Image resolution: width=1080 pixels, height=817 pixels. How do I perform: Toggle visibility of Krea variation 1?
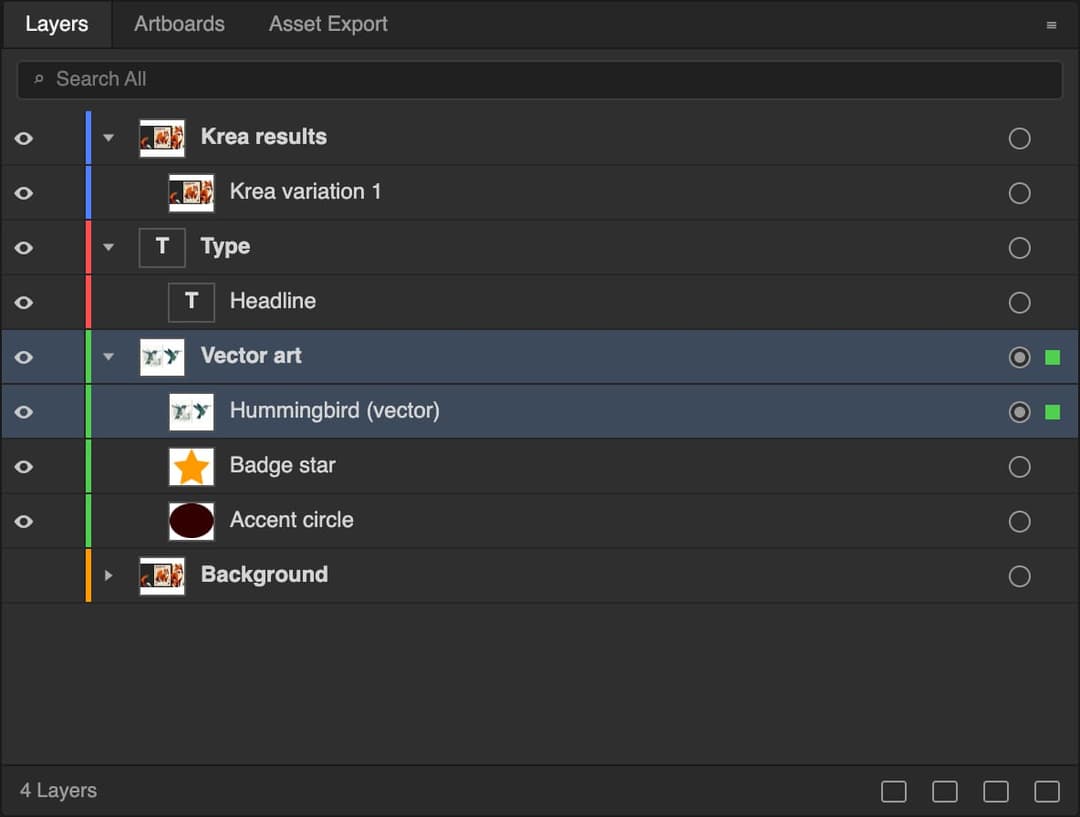(23, 193)
